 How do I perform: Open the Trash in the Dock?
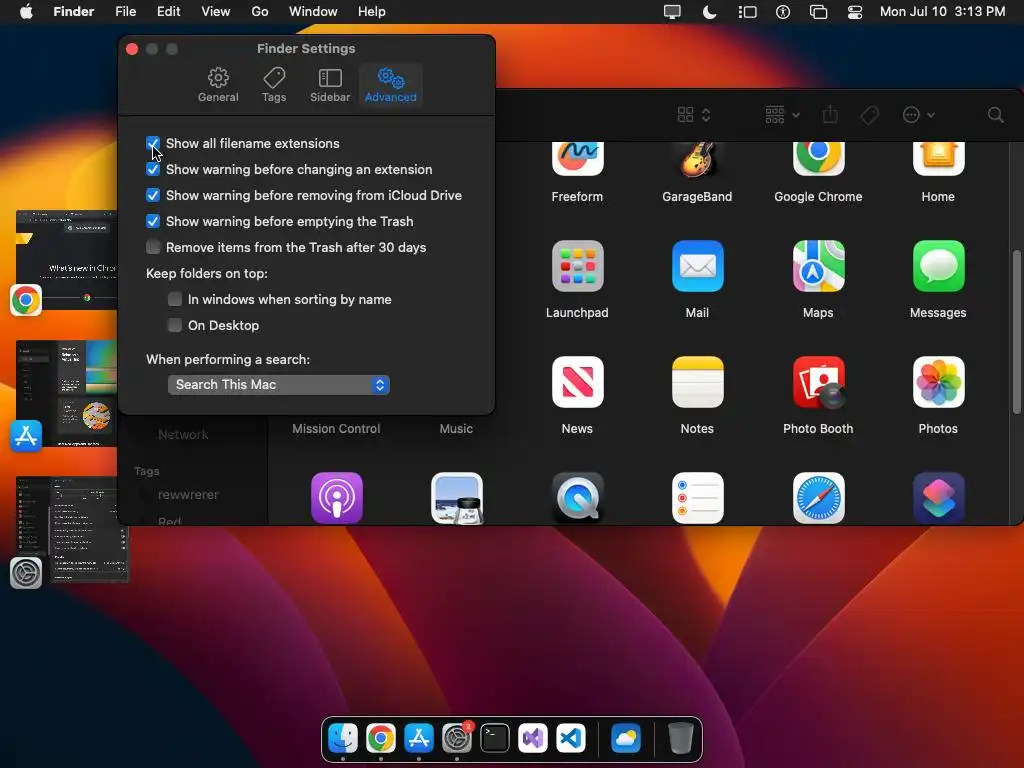(680, 738)
